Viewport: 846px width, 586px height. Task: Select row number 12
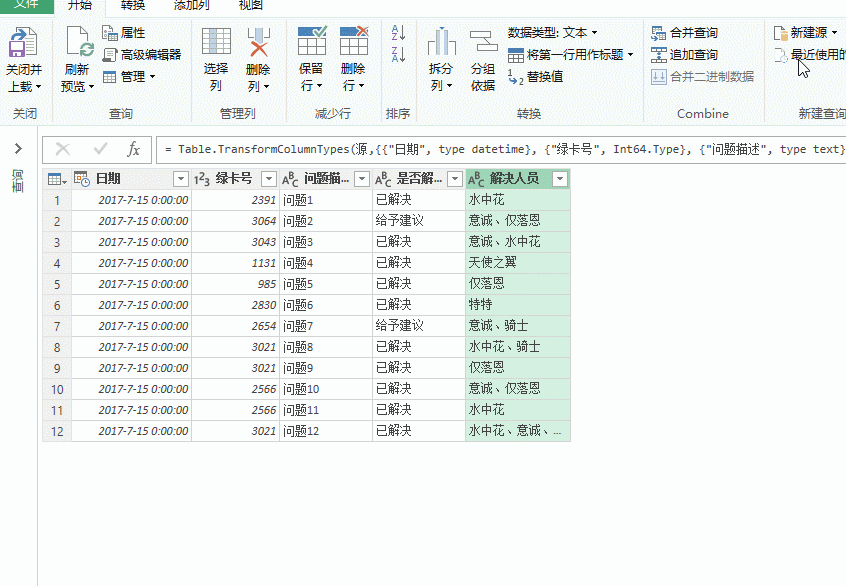click(x=57, y=432)
